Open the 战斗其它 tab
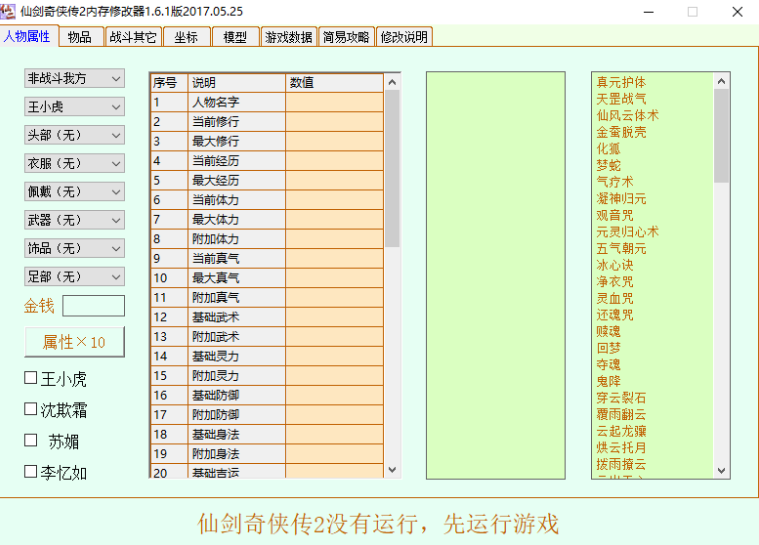 click(x=133, y=37)
